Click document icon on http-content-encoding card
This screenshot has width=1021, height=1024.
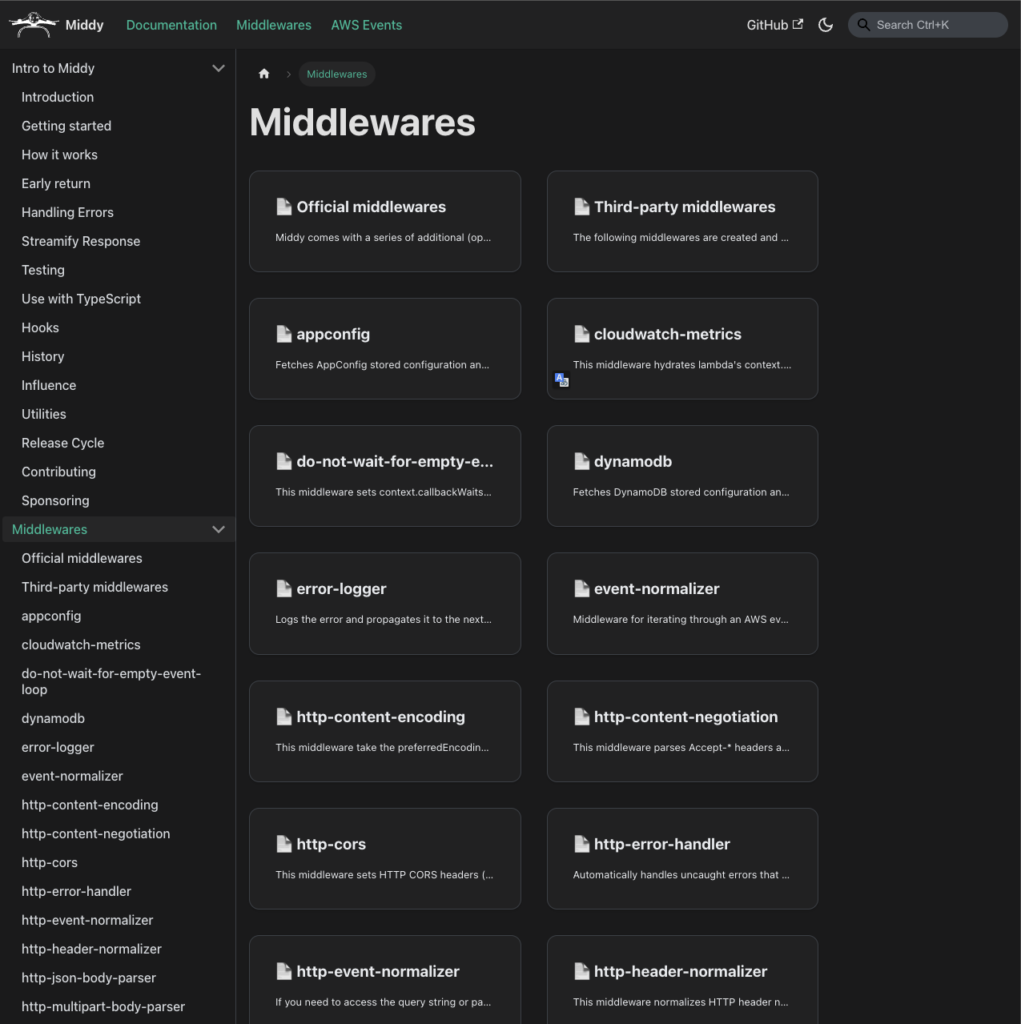tap(284, 716)
